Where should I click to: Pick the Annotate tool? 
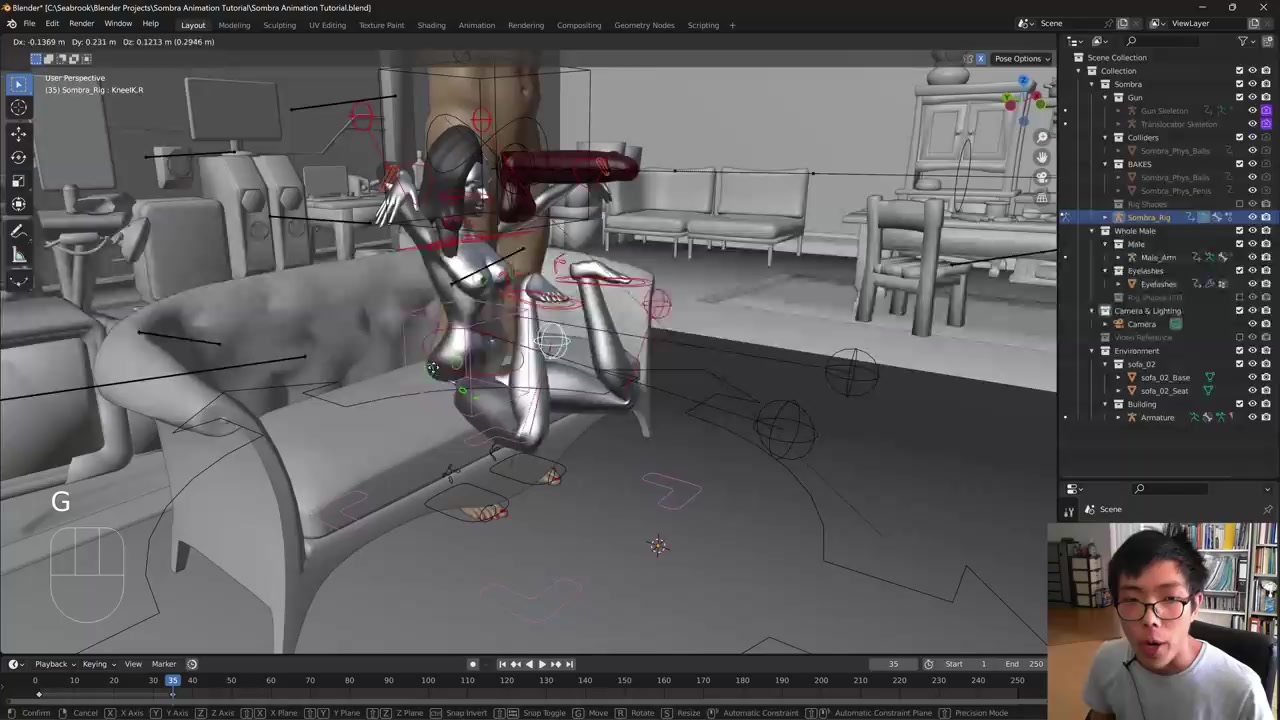click(18, 232)
